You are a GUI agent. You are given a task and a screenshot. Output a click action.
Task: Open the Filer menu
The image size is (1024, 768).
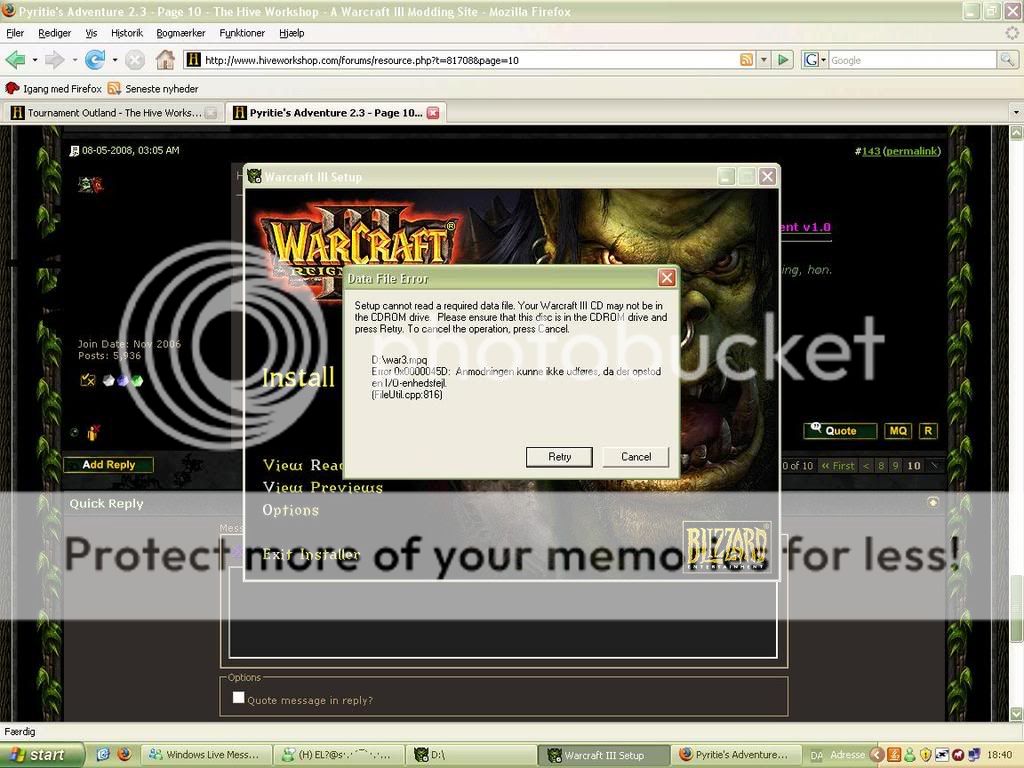coord(14,33)
